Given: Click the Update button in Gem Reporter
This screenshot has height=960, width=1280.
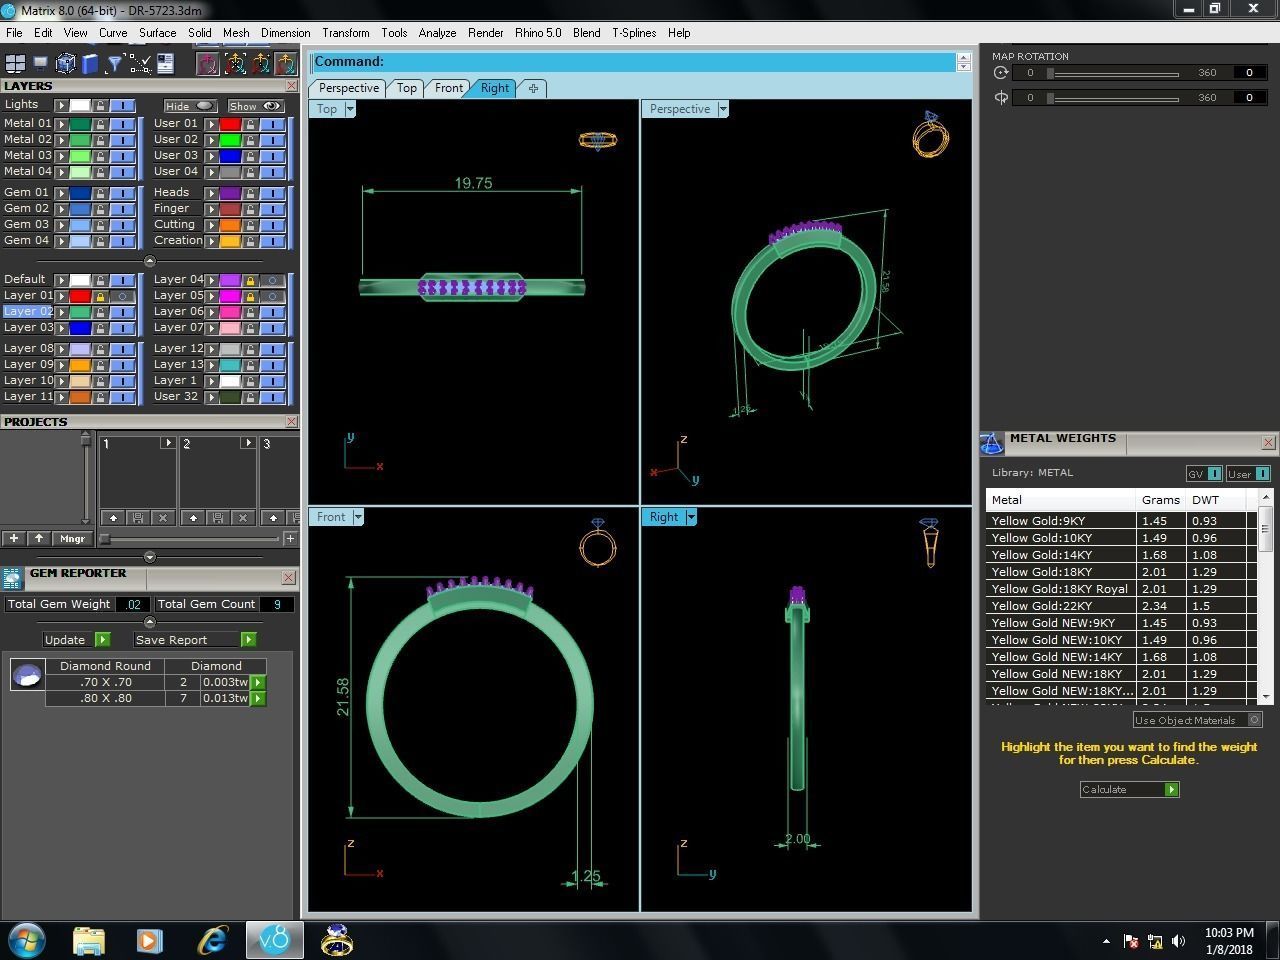Looking at the screenshot, I should click(76, 640).
